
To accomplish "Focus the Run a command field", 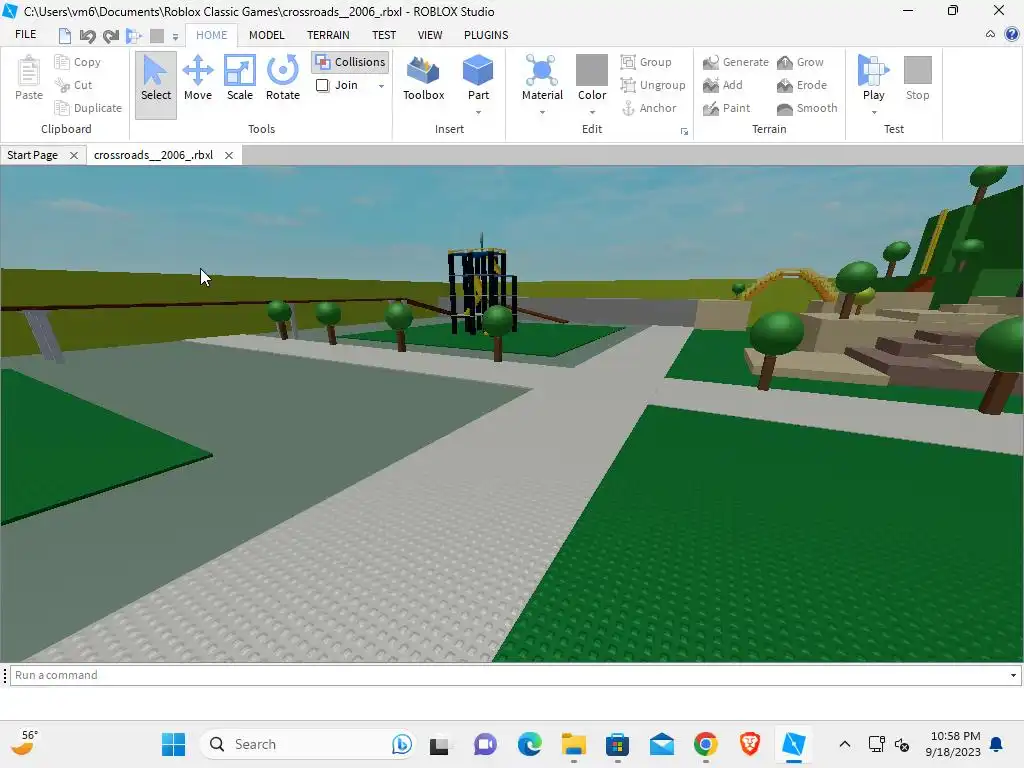I will pyautogui.click(x=516, y=675).
